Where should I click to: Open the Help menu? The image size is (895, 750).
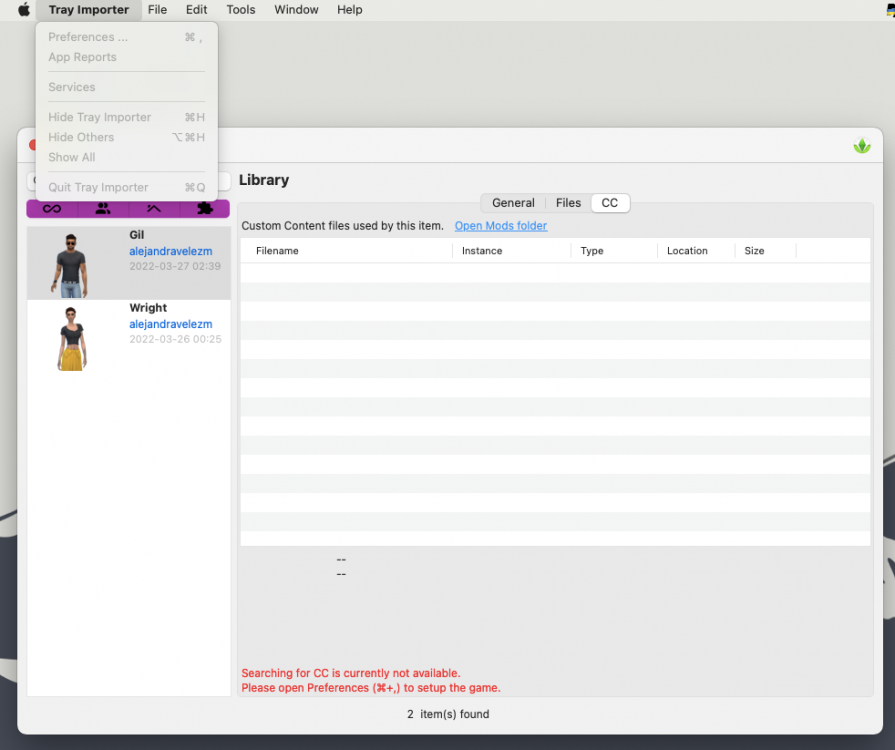(x=349, y=10)
